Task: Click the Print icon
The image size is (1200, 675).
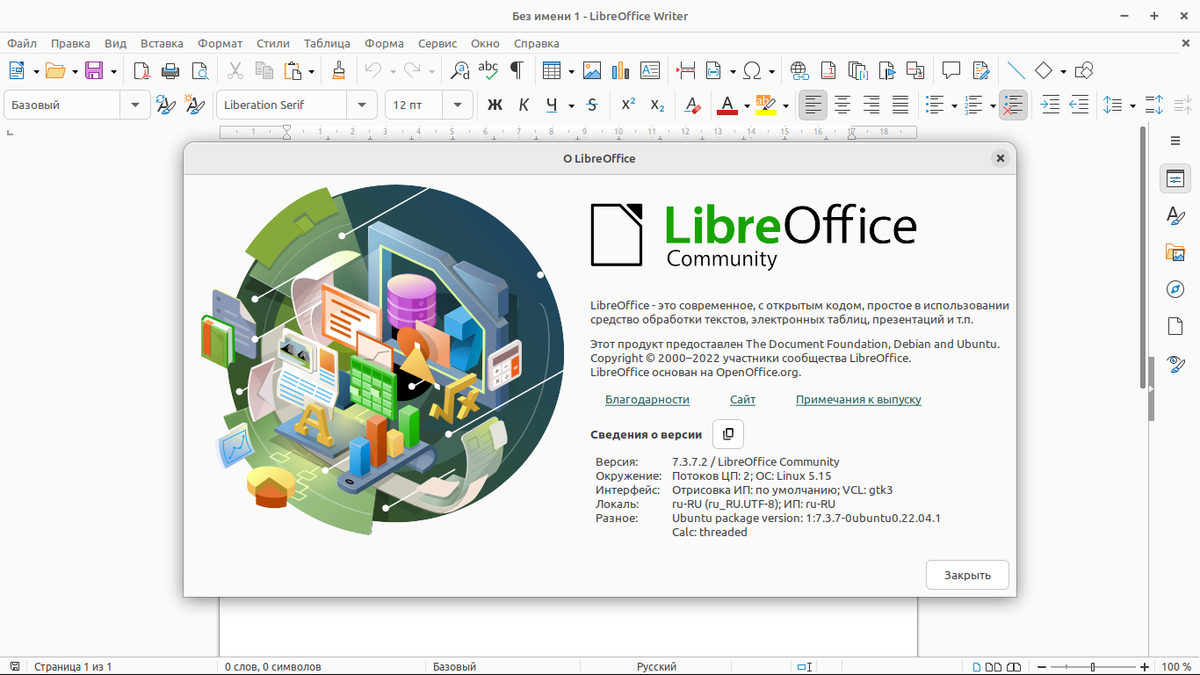Action: [x=170, y=71]
